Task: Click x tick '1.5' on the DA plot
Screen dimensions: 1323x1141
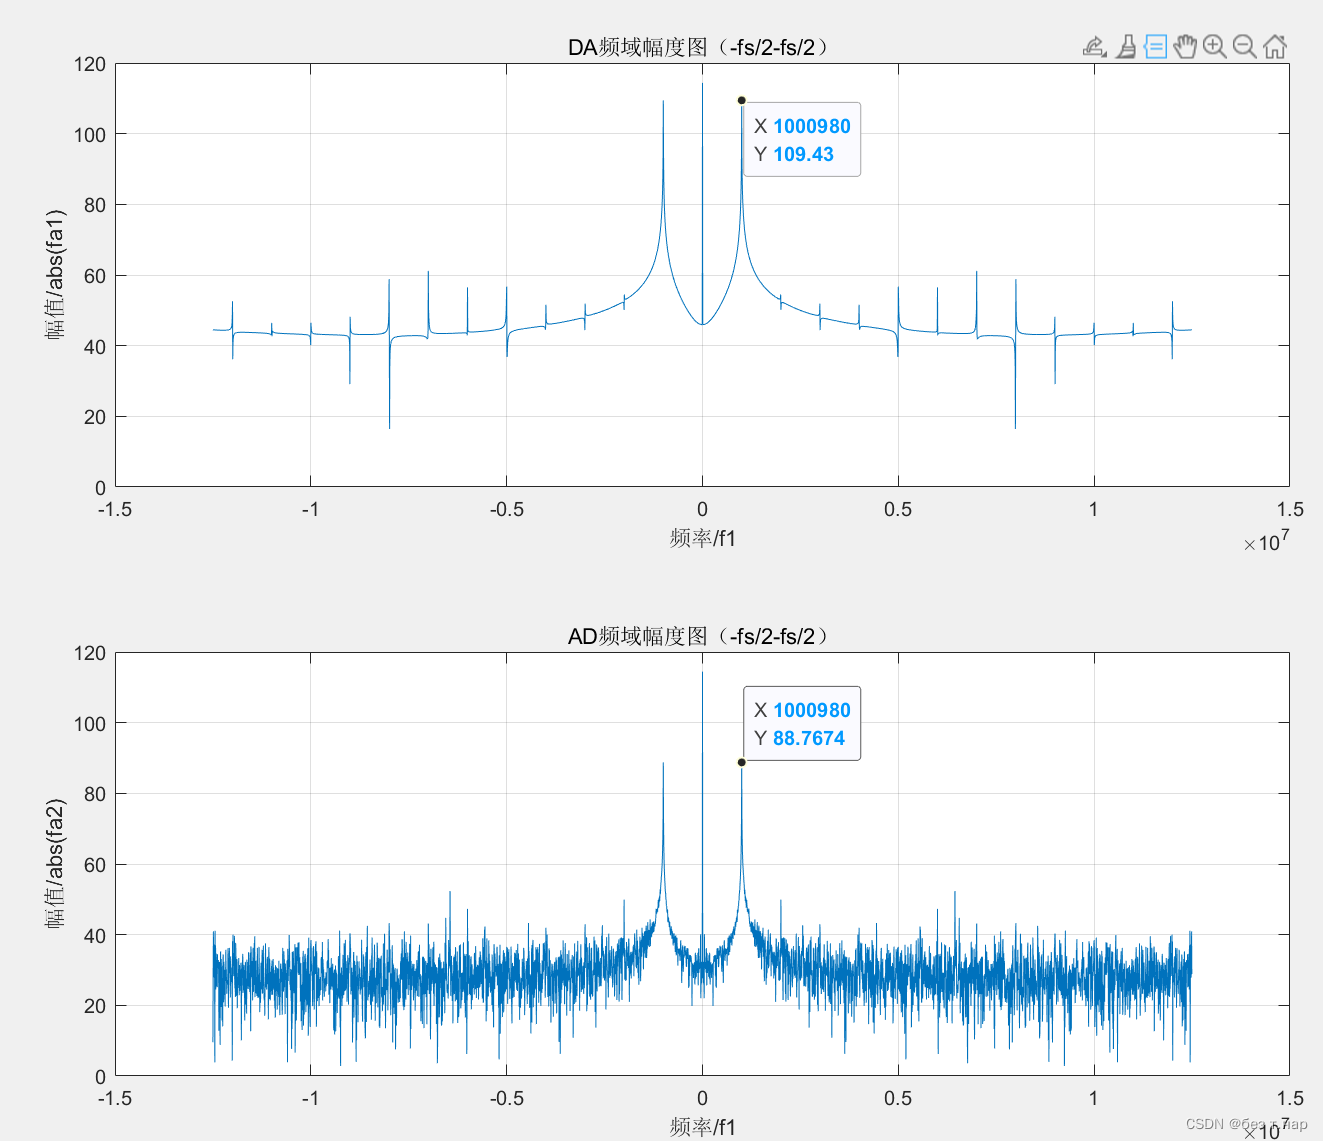Action: (1290, 509)
